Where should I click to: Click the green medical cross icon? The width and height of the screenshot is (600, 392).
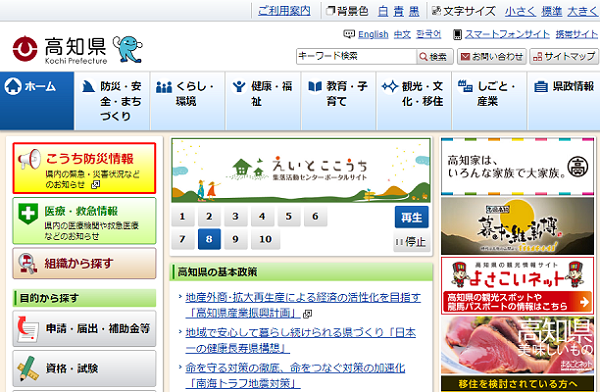[x=28, y=213]
